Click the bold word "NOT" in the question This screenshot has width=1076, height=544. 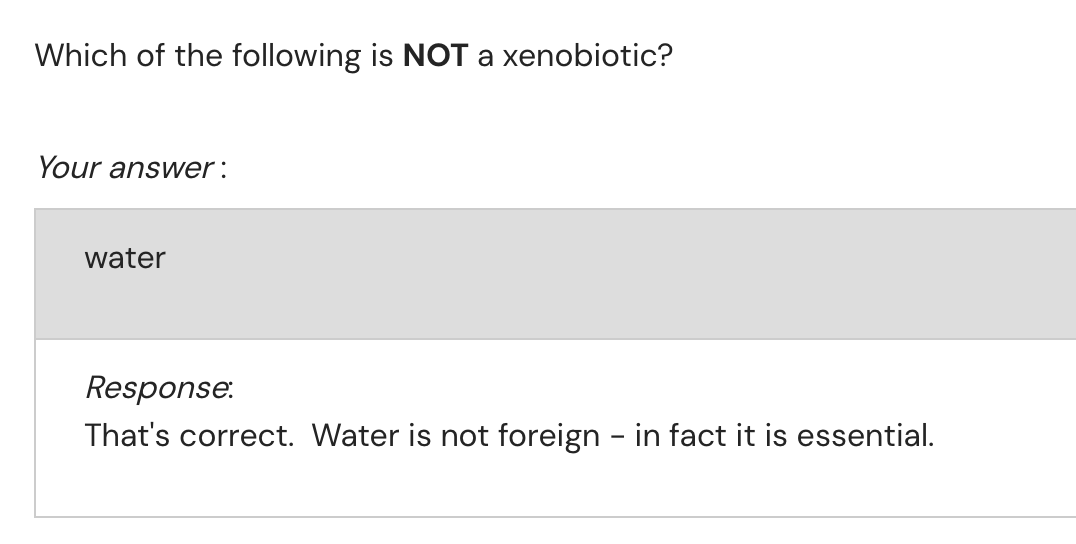tap(435, 55)
